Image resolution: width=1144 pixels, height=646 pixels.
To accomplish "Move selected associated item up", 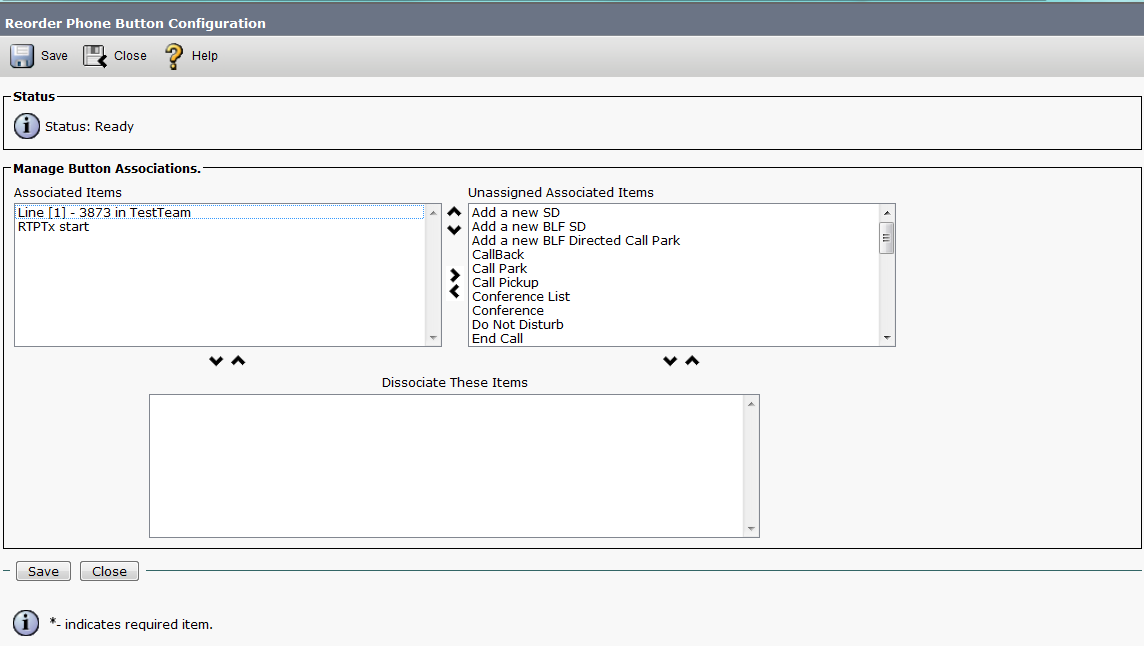I will pos(454,212).
